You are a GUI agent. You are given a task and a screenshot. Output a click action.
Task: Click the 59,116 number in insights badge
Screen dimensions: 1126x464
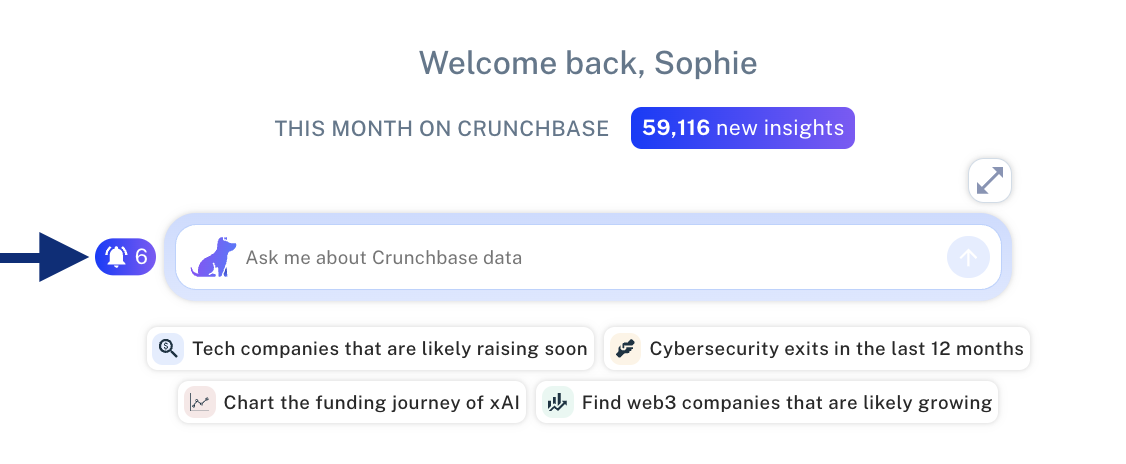tap(676, 128)
